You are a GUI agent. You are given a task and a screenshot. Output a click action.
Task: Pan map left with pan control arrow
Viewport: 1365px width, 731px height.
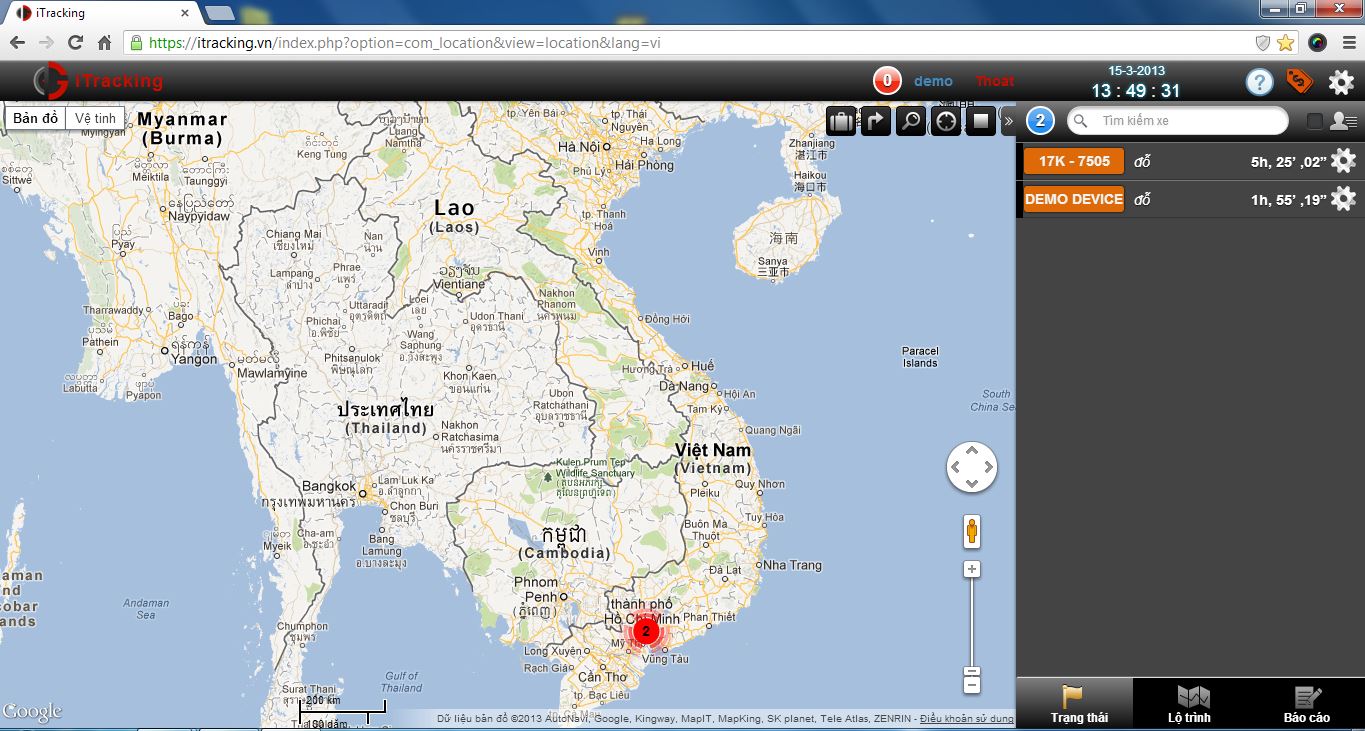(x=955, y=467)
